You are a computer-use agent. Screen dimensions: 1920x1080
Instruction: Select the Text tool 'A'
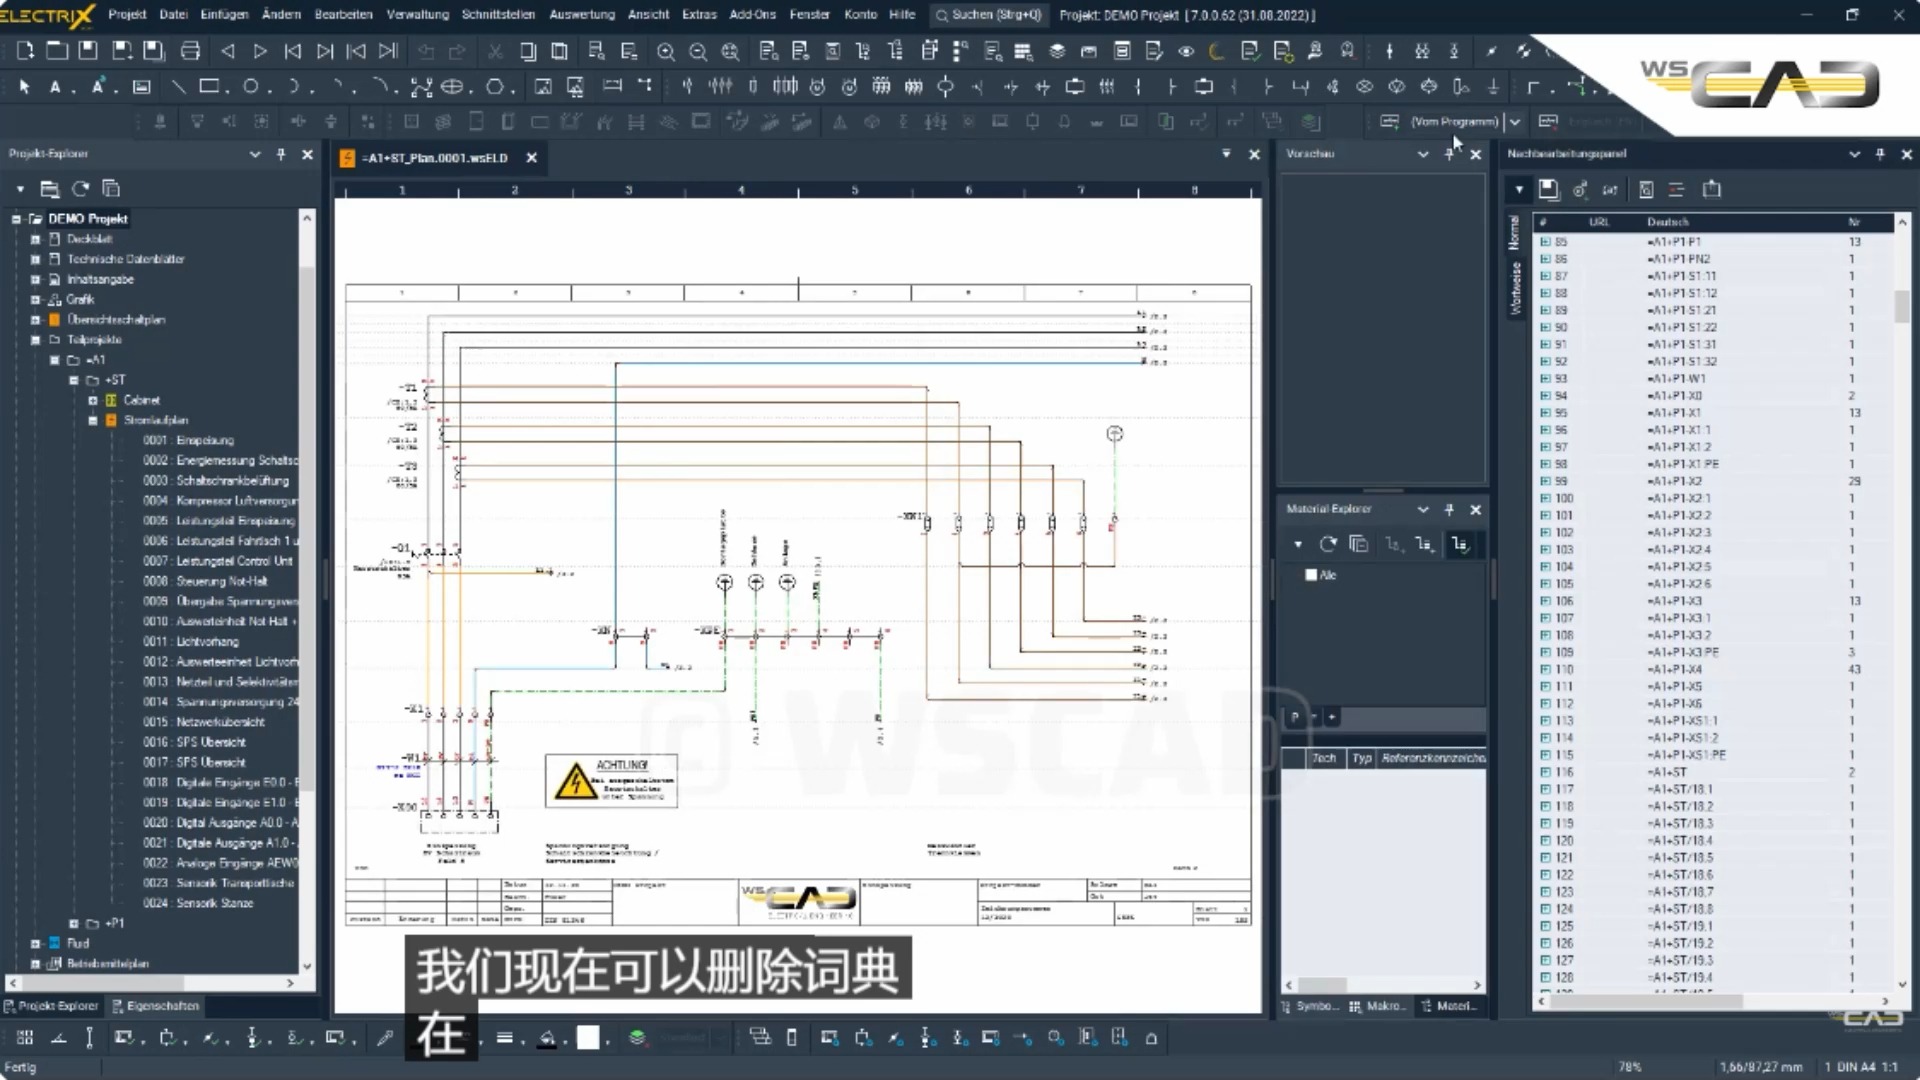click(x=55, y=87)
